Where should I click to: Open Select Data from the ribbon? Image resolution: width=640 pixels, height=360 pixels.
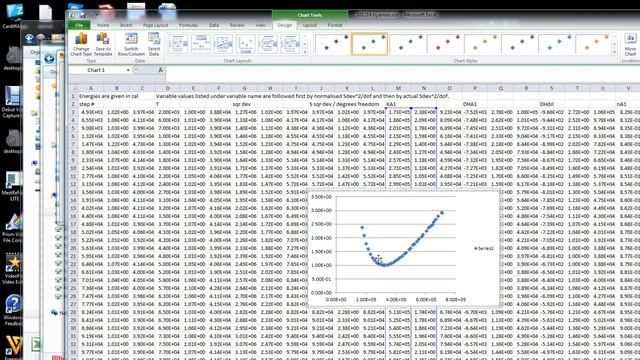point(154,44)
